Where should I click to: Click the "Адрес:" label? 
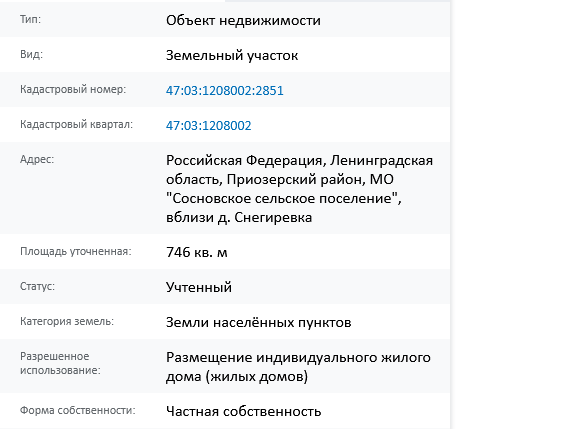point(37,160)
